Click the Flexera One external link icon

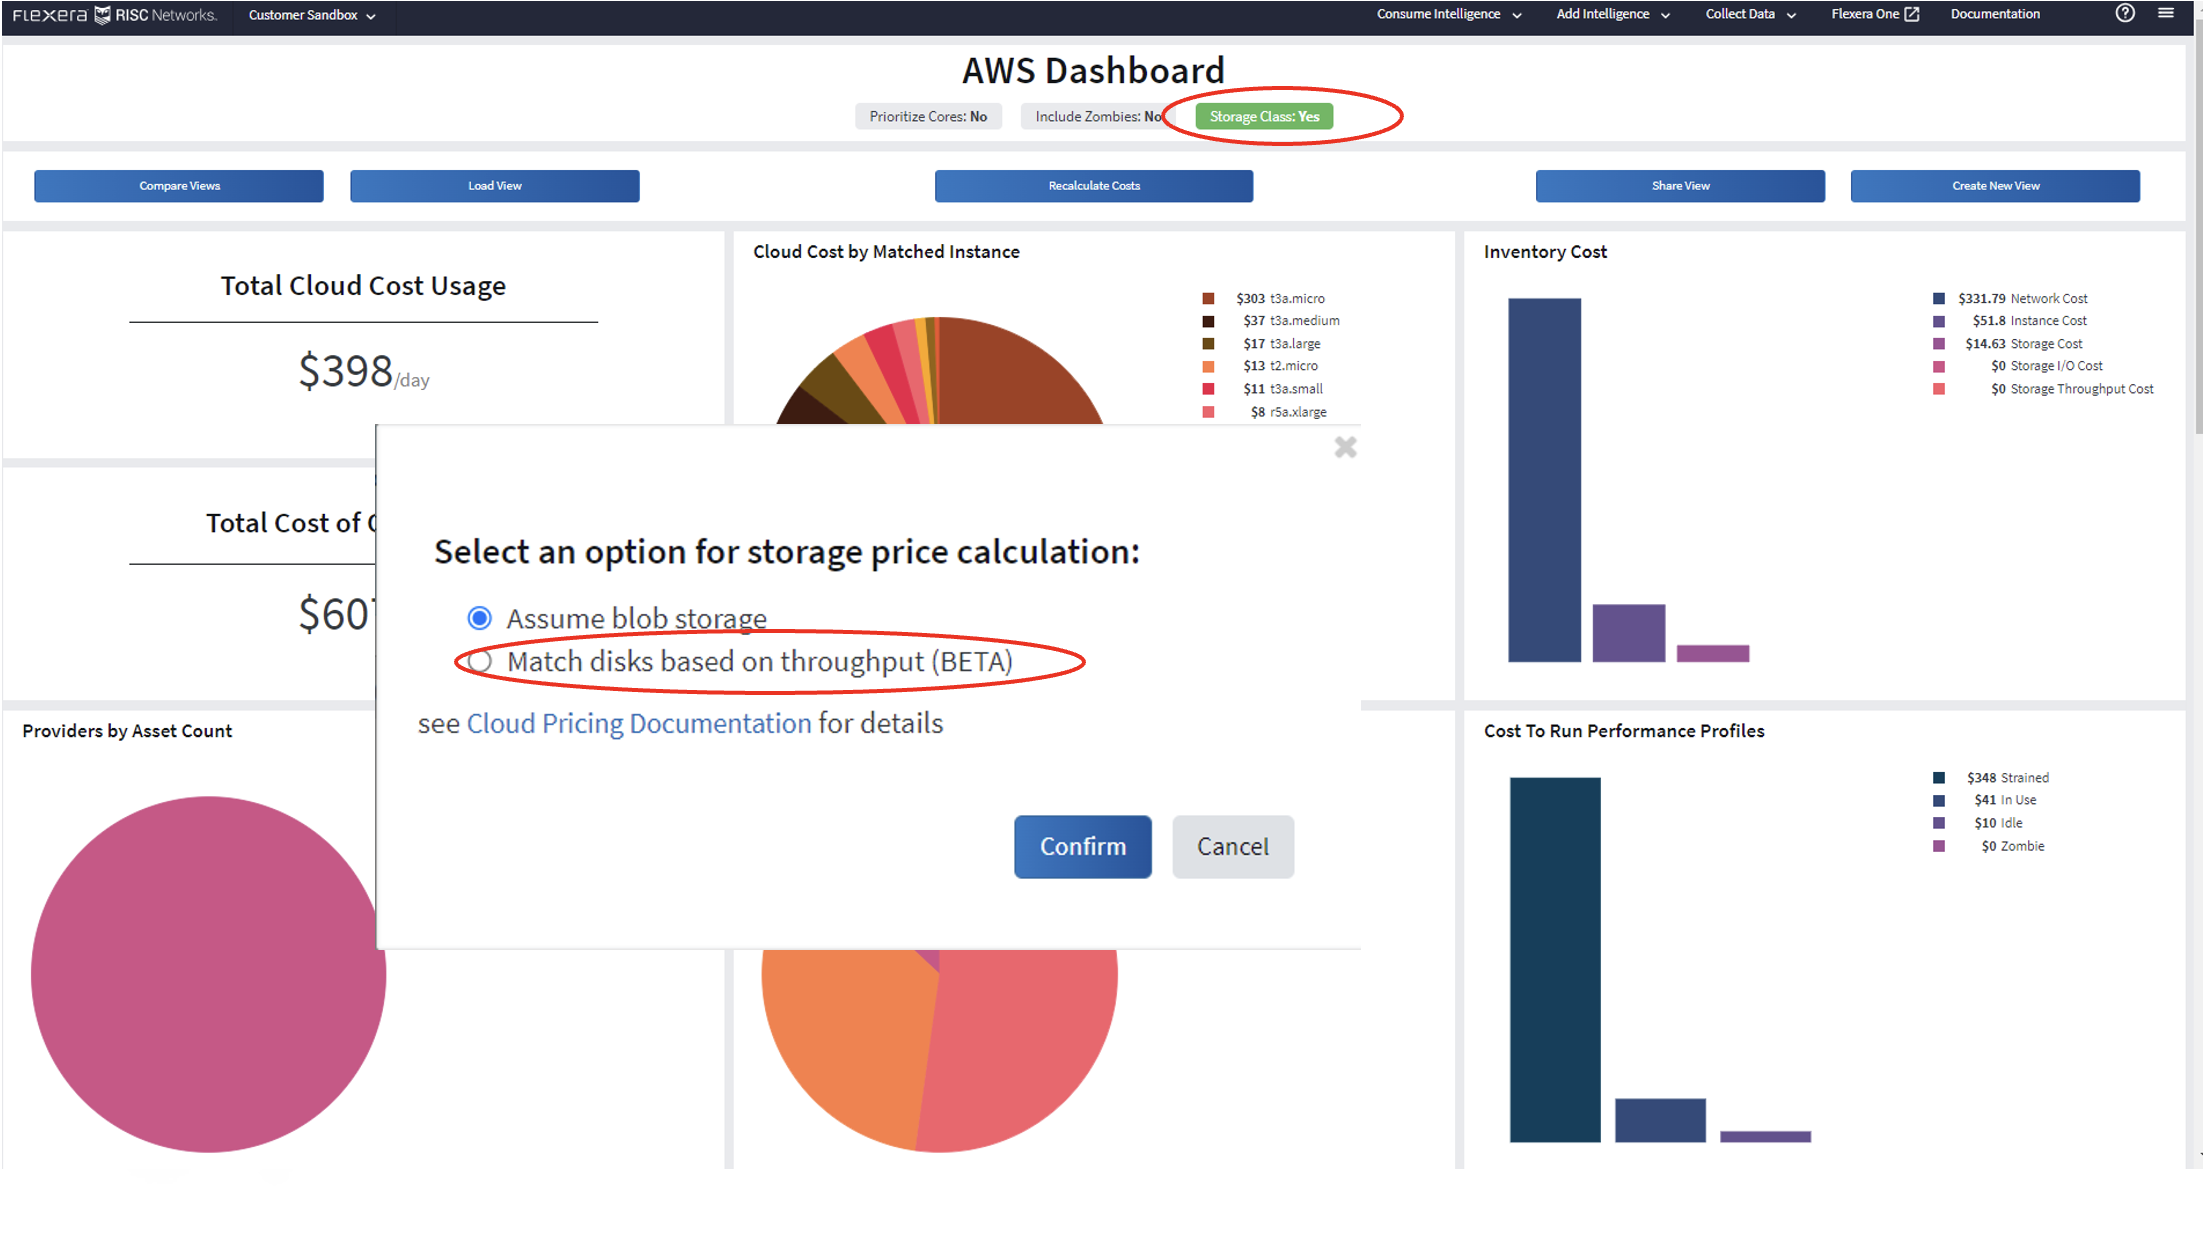pyautogui.click(x=1912, y=14)
